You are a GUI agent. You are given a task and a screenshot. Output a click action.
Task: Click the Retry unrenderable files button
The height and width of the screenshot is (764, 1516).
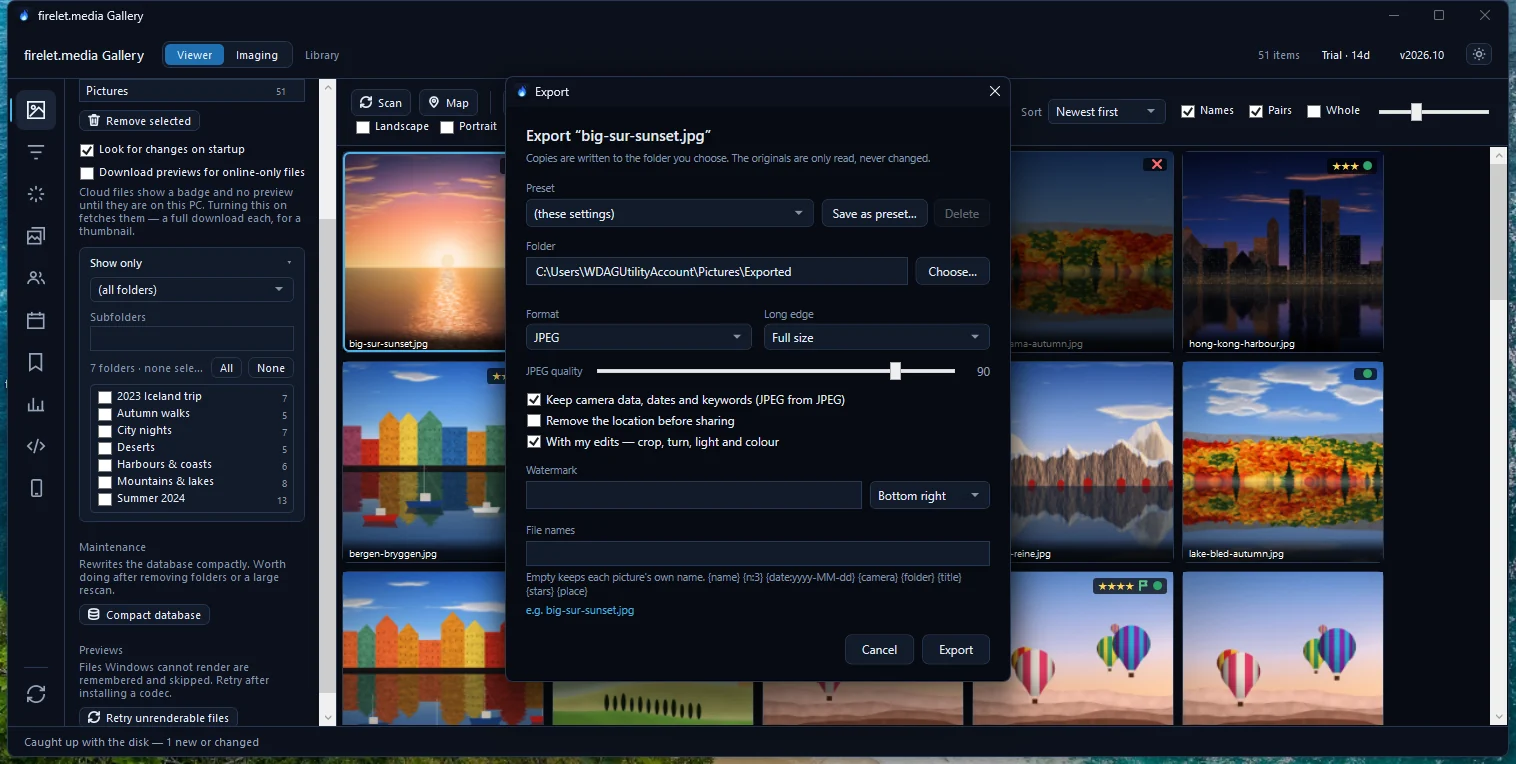[x=158, y=717]
